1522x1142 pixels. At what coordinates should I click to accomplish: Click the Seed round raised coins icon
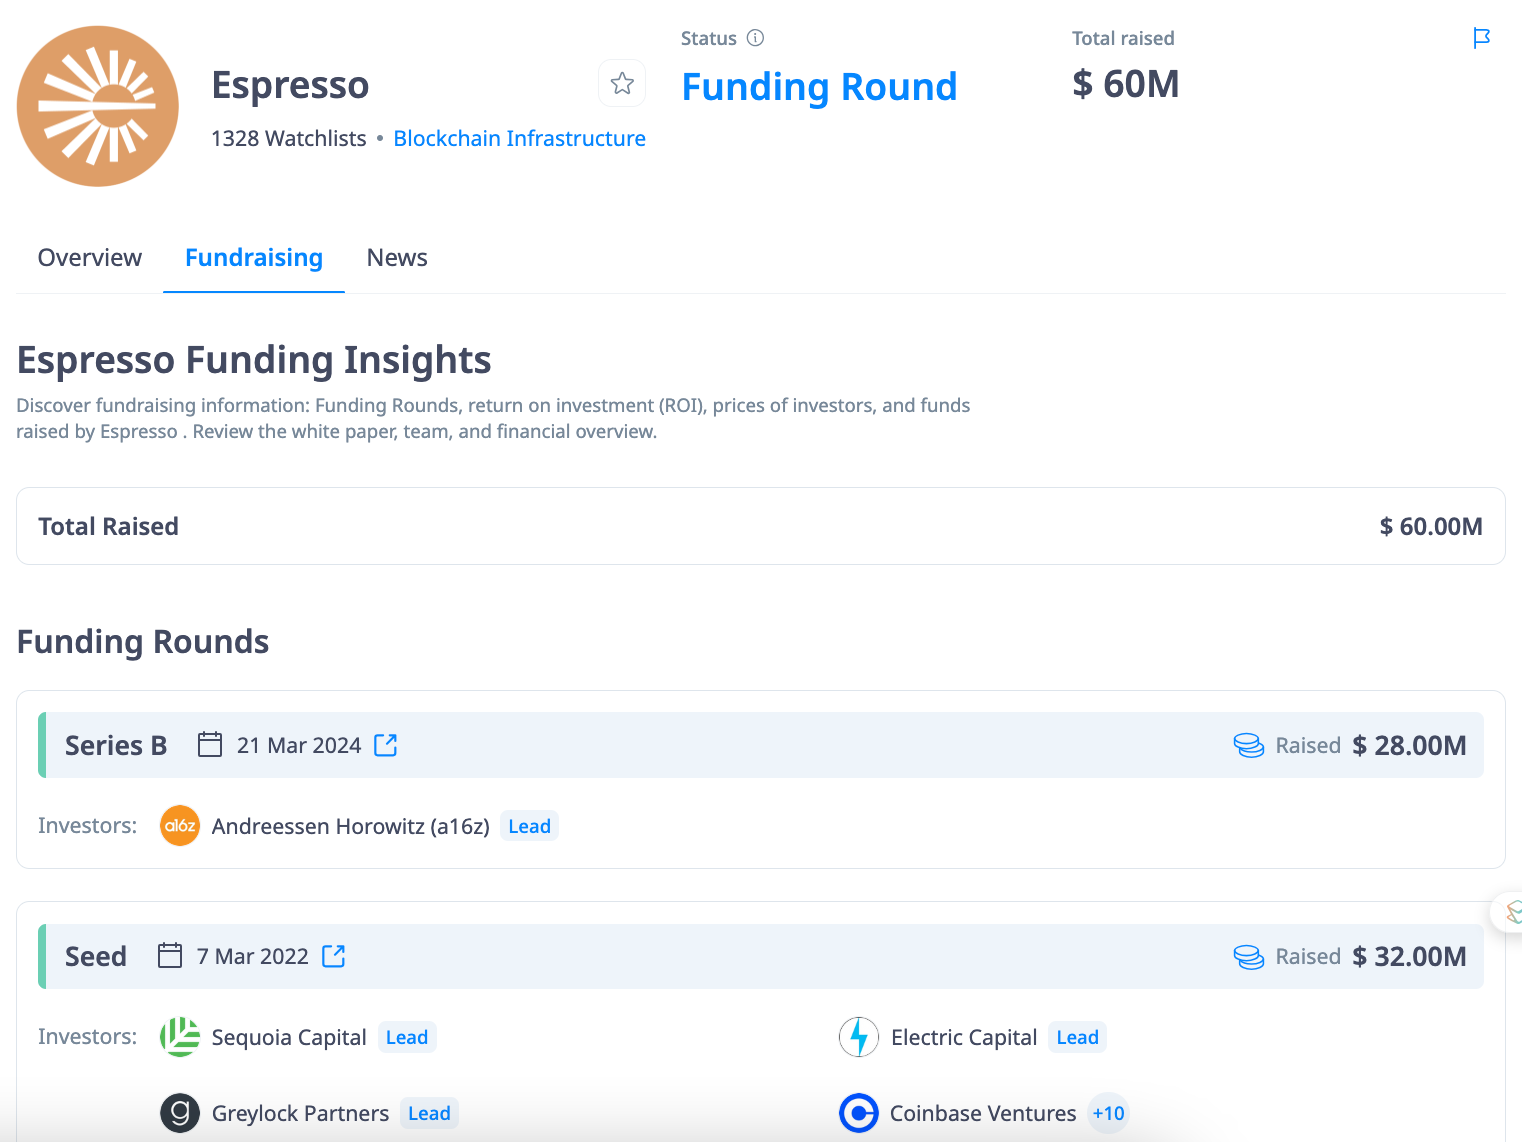(x=1249, y=957)
